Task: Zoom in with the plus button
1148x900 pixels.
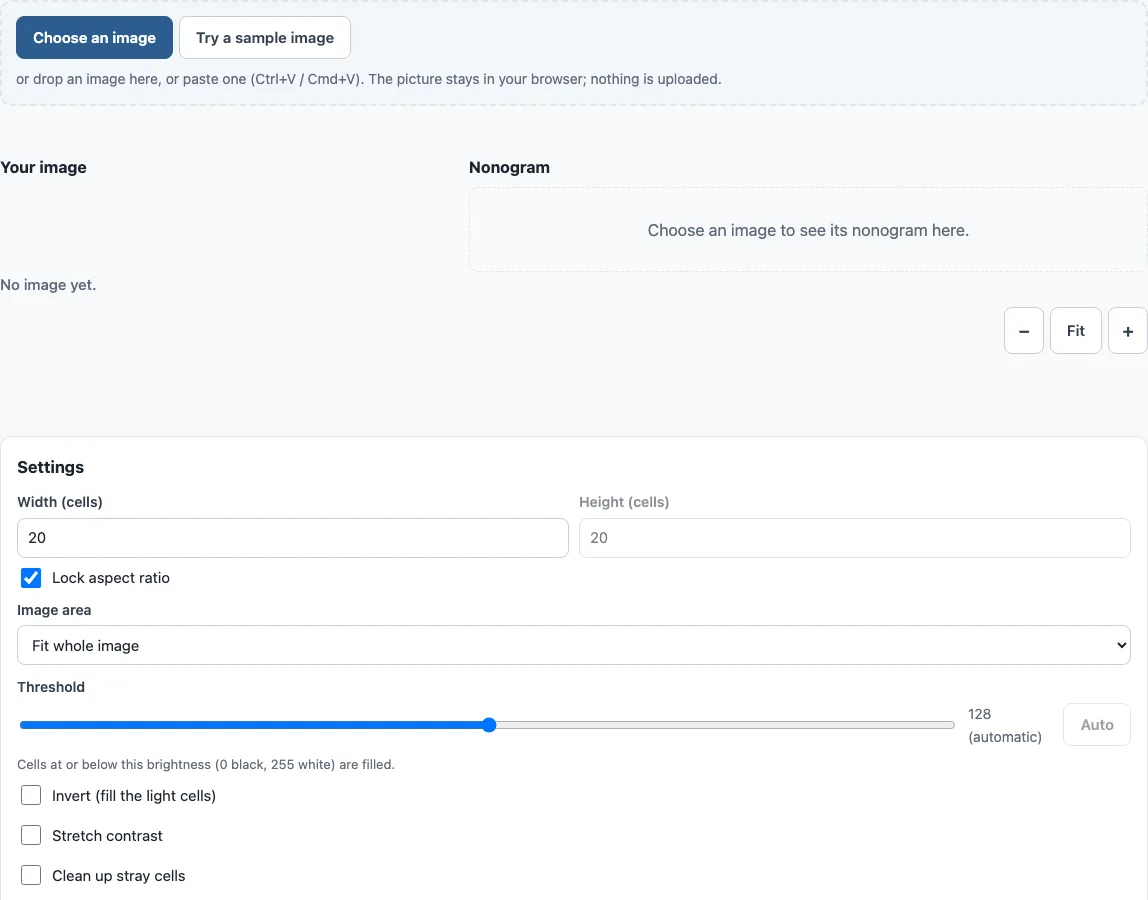Action: (x=1128, y=331)
